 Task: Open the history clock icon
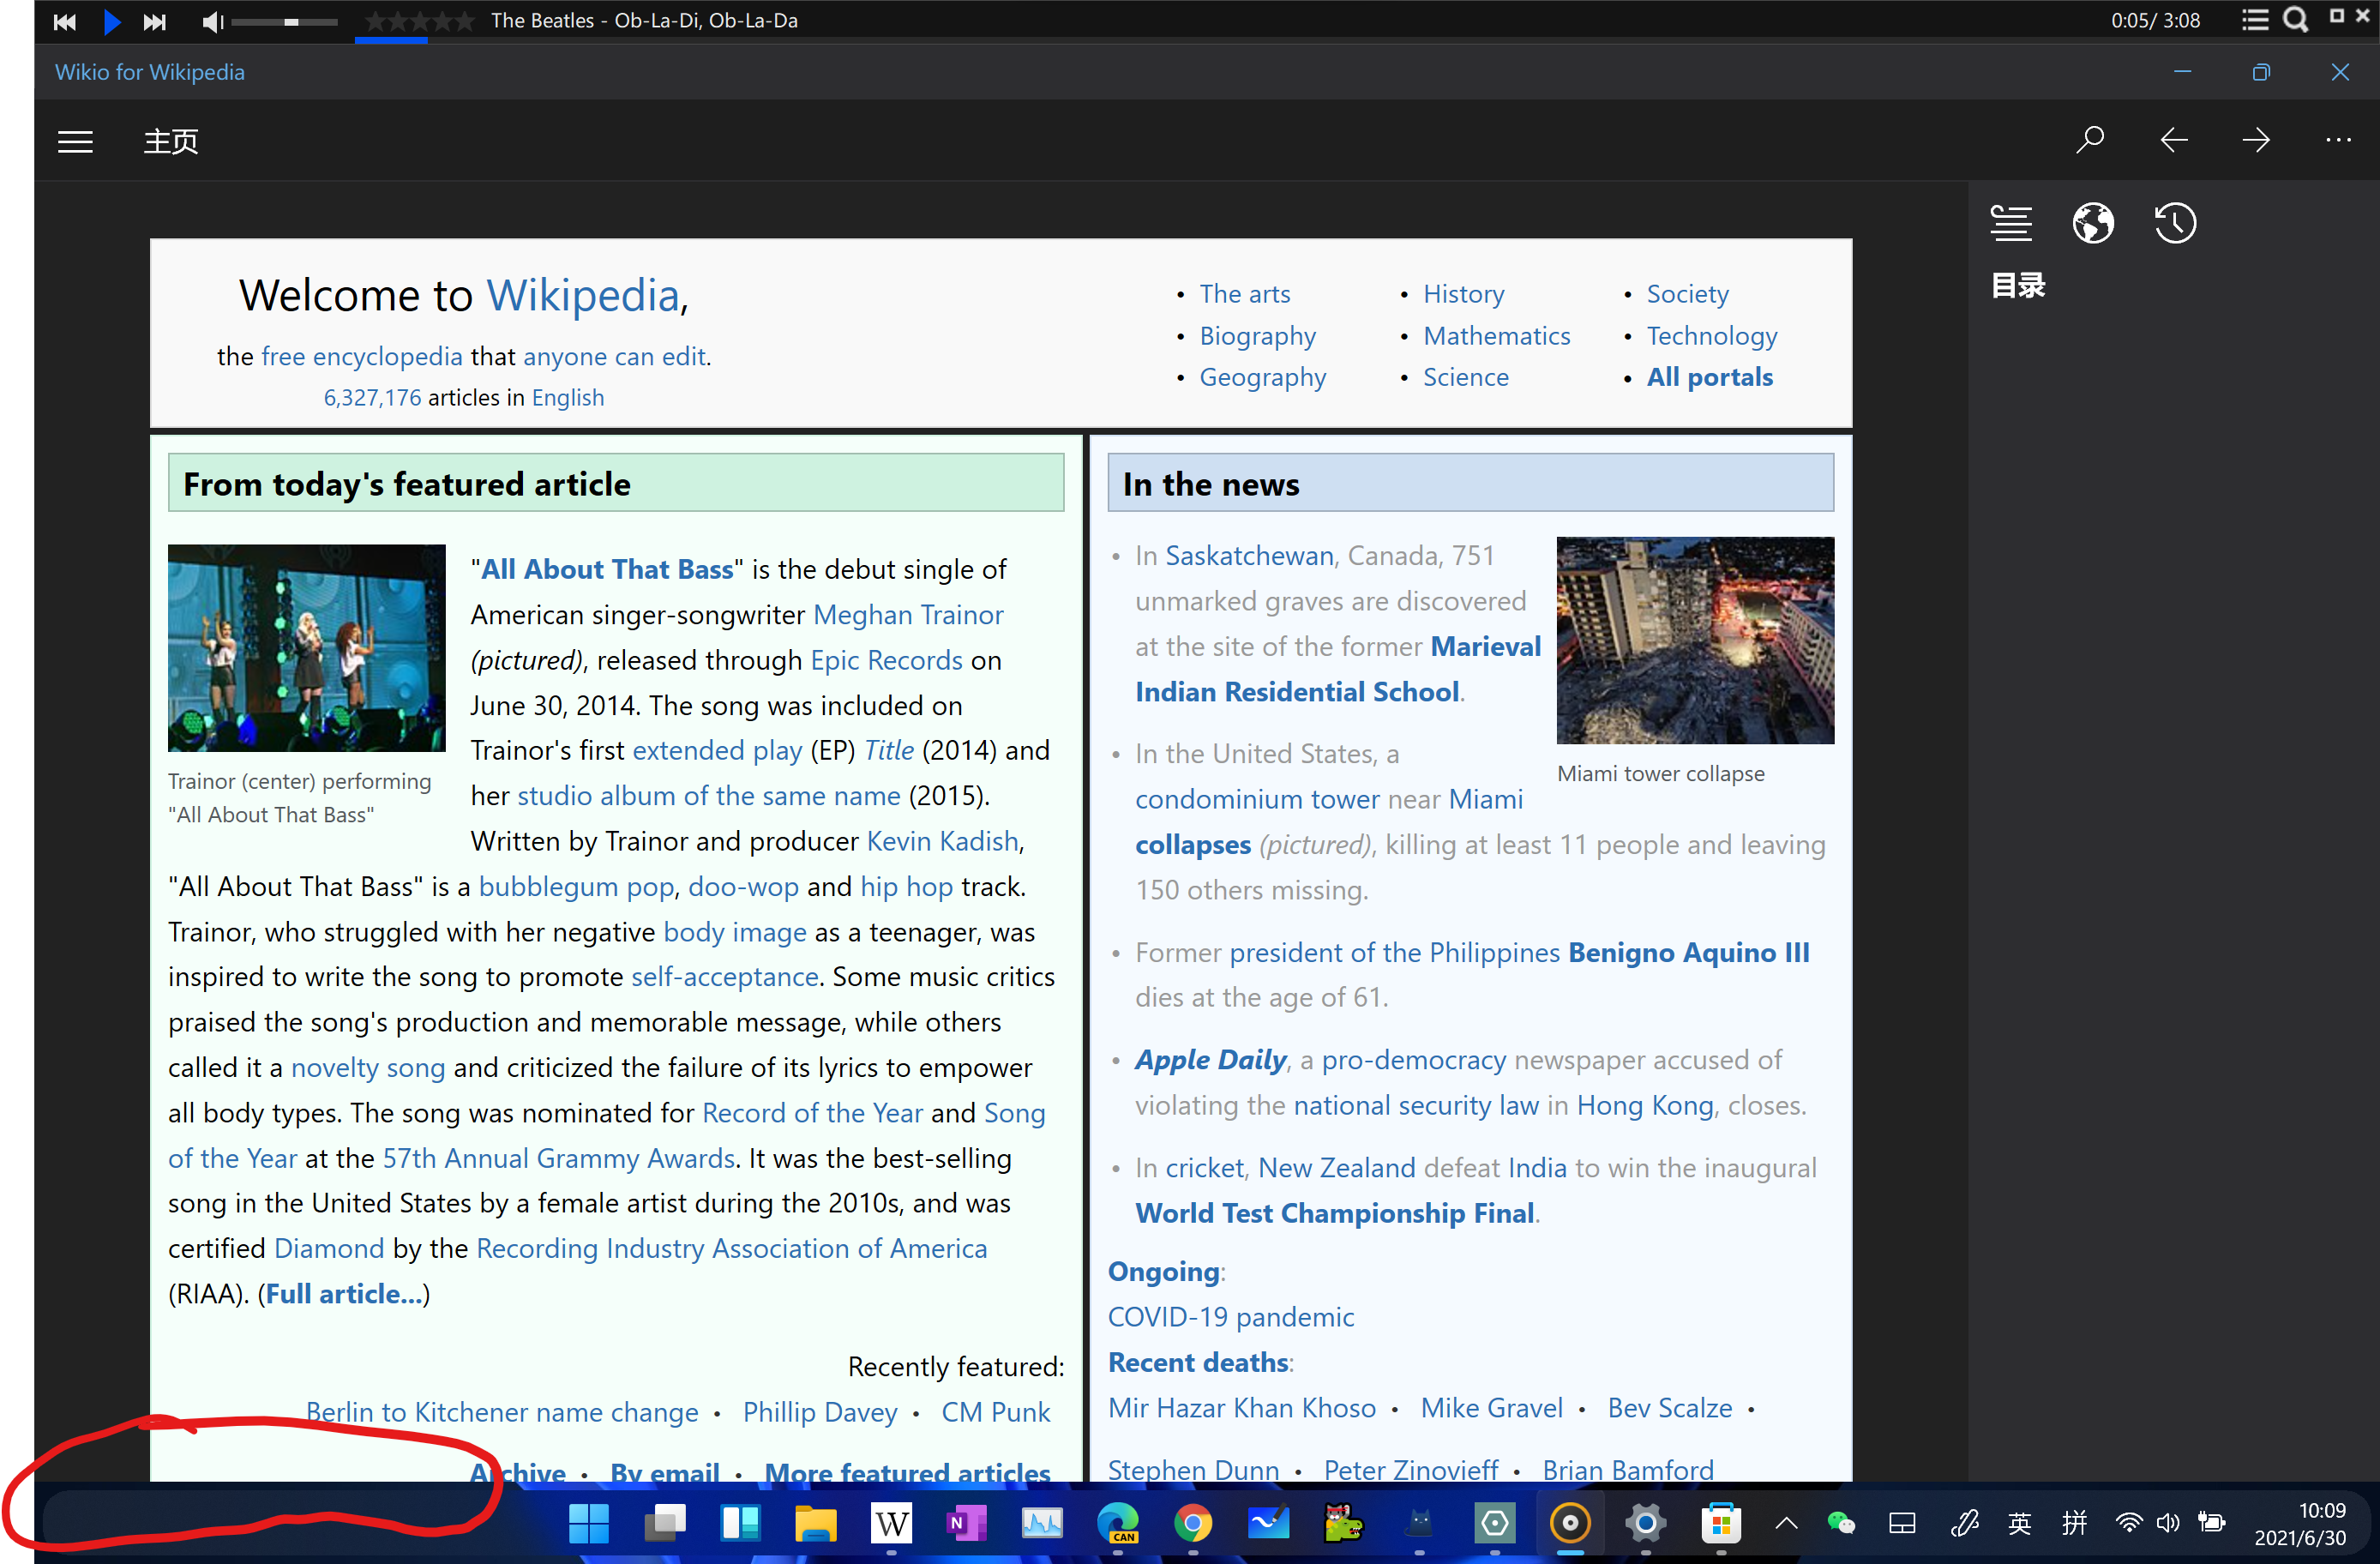pyautogui.click(x=2175, y=223)
